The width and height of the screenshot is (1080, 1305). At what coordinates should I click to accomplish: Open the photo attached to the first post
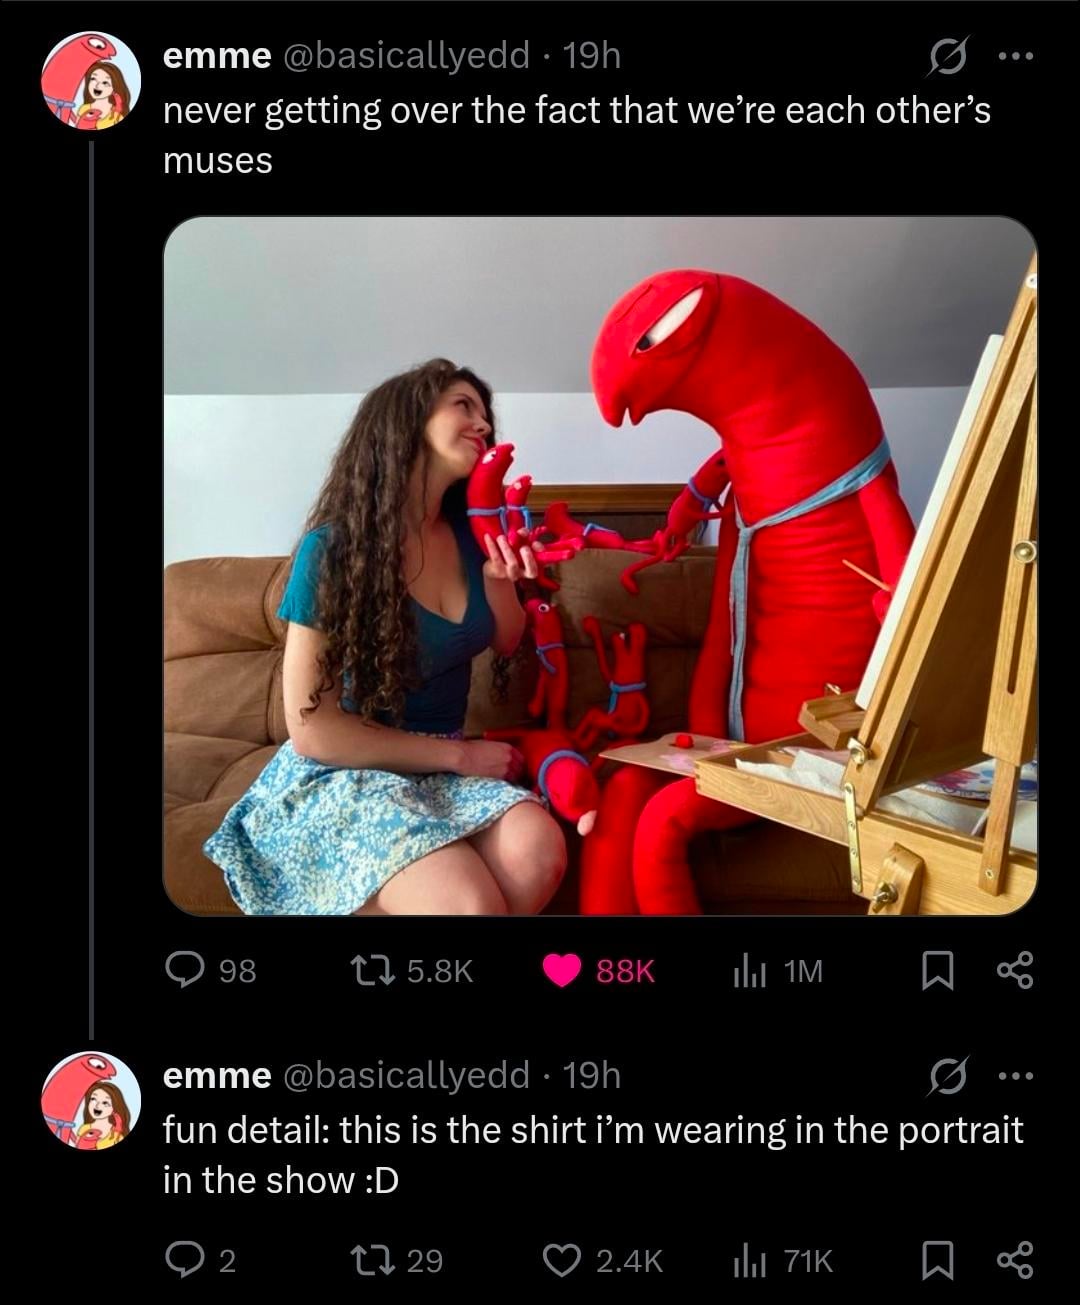point(600,565)
